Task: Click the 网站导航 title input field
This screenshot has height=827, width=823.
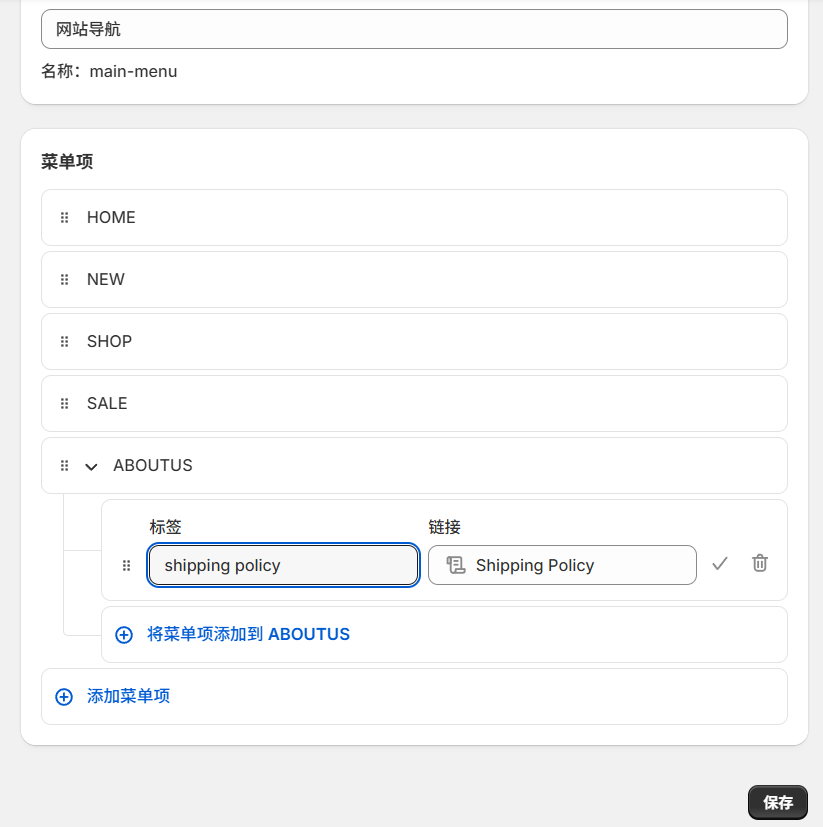Action: tap(413, 29)
